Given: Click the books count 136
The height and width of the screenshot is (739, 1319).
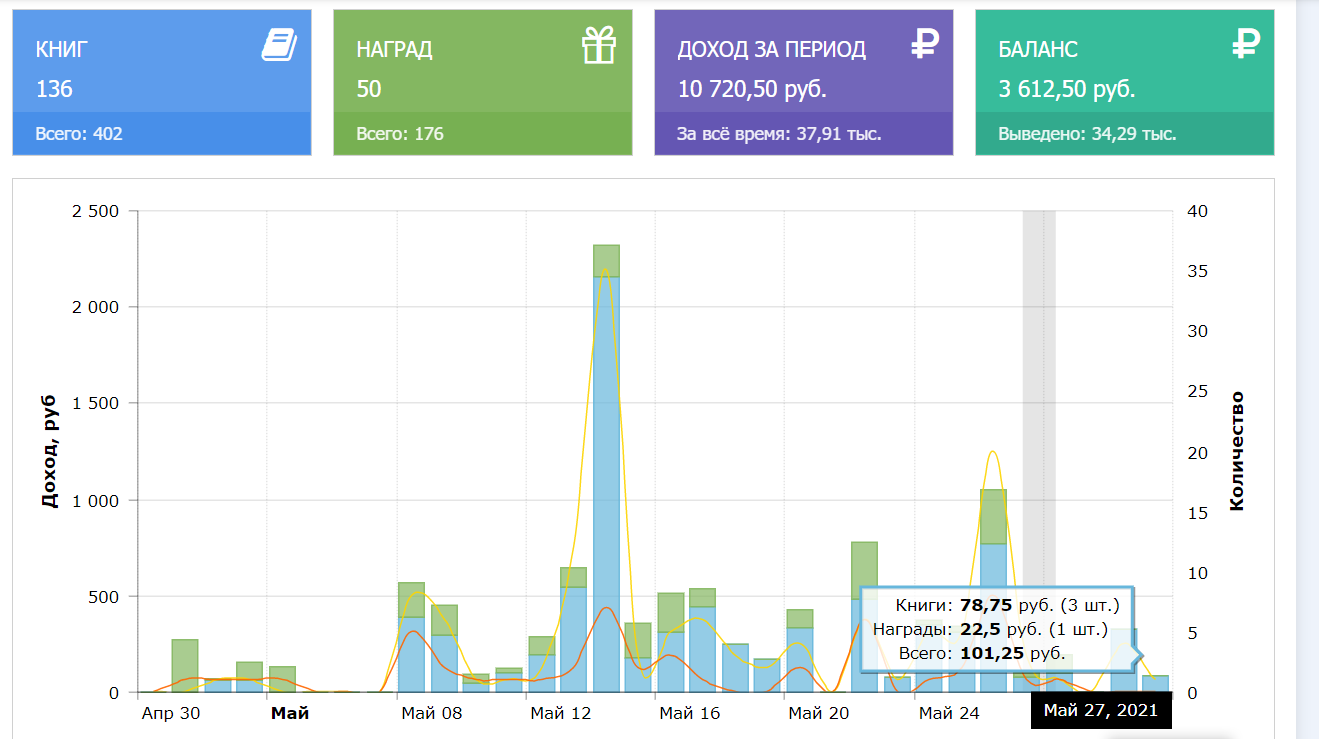Looking at the screenshot, I should (54, 89).
